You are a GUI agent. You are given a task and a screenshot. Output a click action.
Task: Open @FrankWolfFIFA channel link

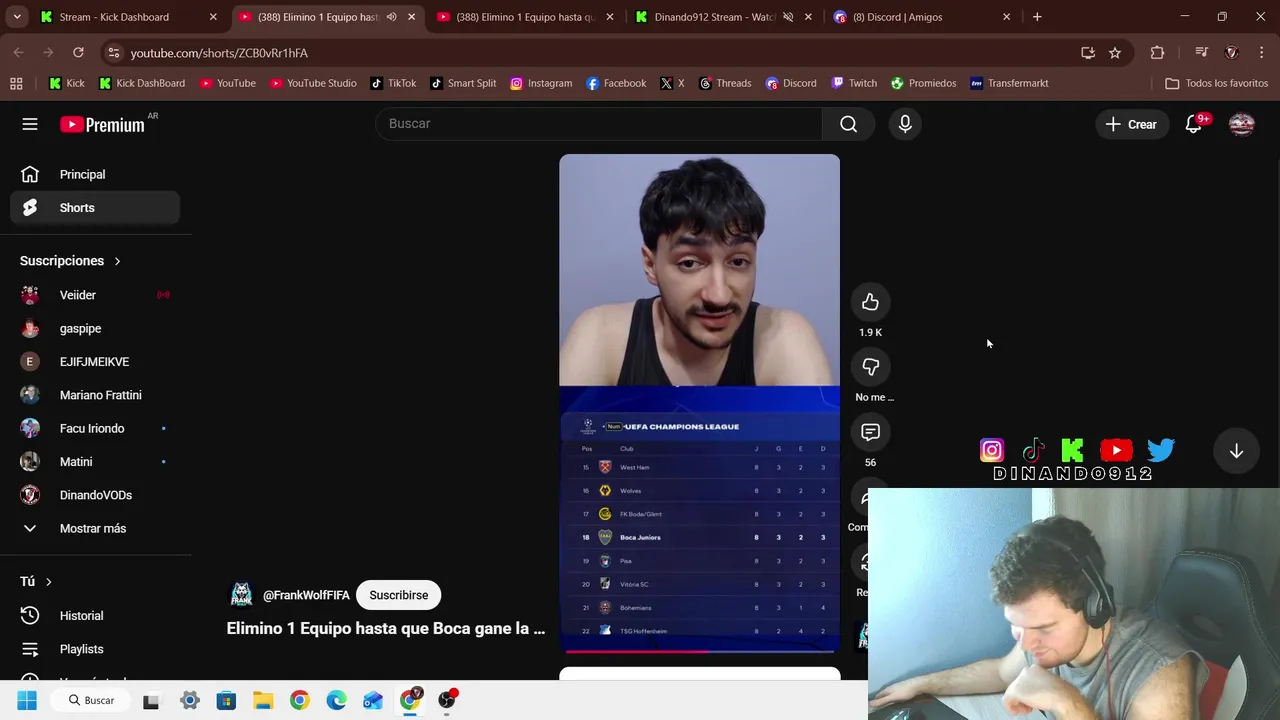click(306, 595)
